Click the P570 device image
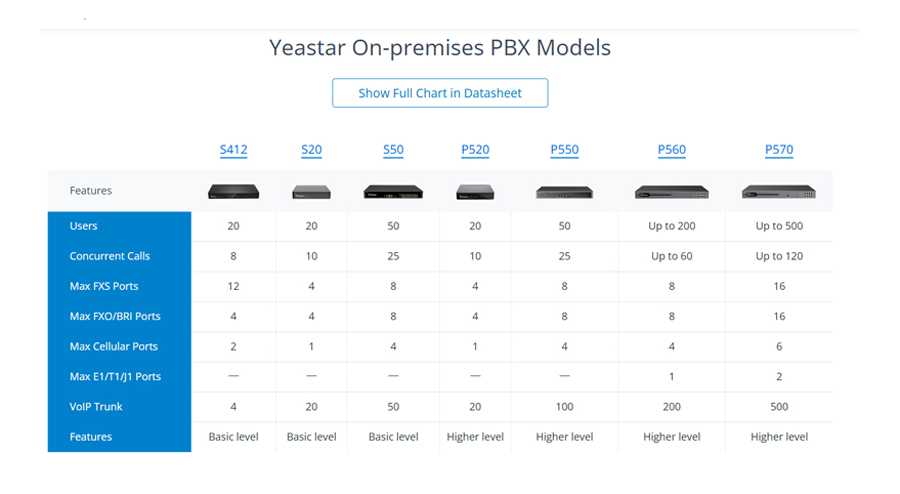Image resolution: width=900 pixels, height=494 pixels. tap(778, 191)
